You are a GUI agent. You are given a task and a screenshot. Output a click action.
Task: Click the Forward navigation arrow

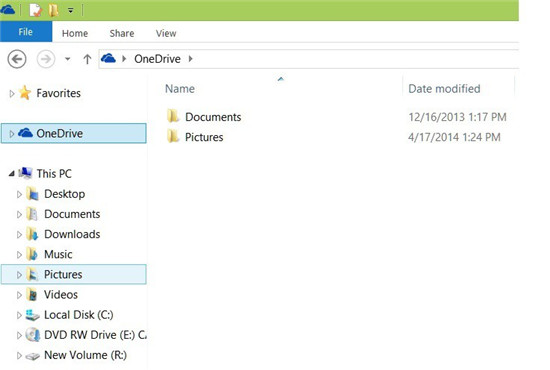pyautogui.click(x=46, y=59)
